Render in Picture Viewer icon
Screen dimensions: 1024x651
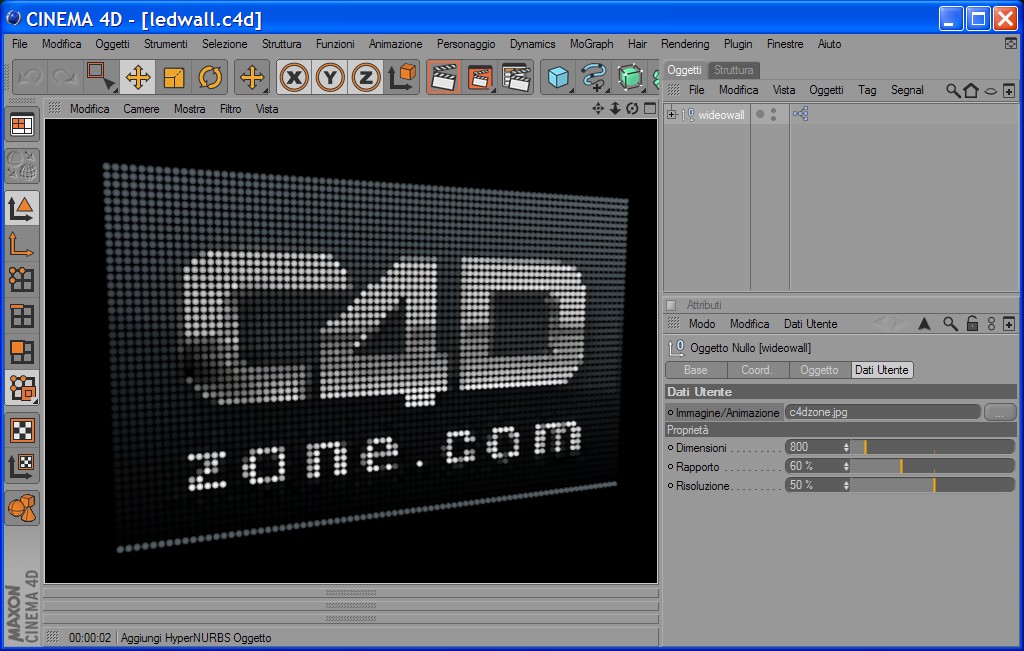480,78
